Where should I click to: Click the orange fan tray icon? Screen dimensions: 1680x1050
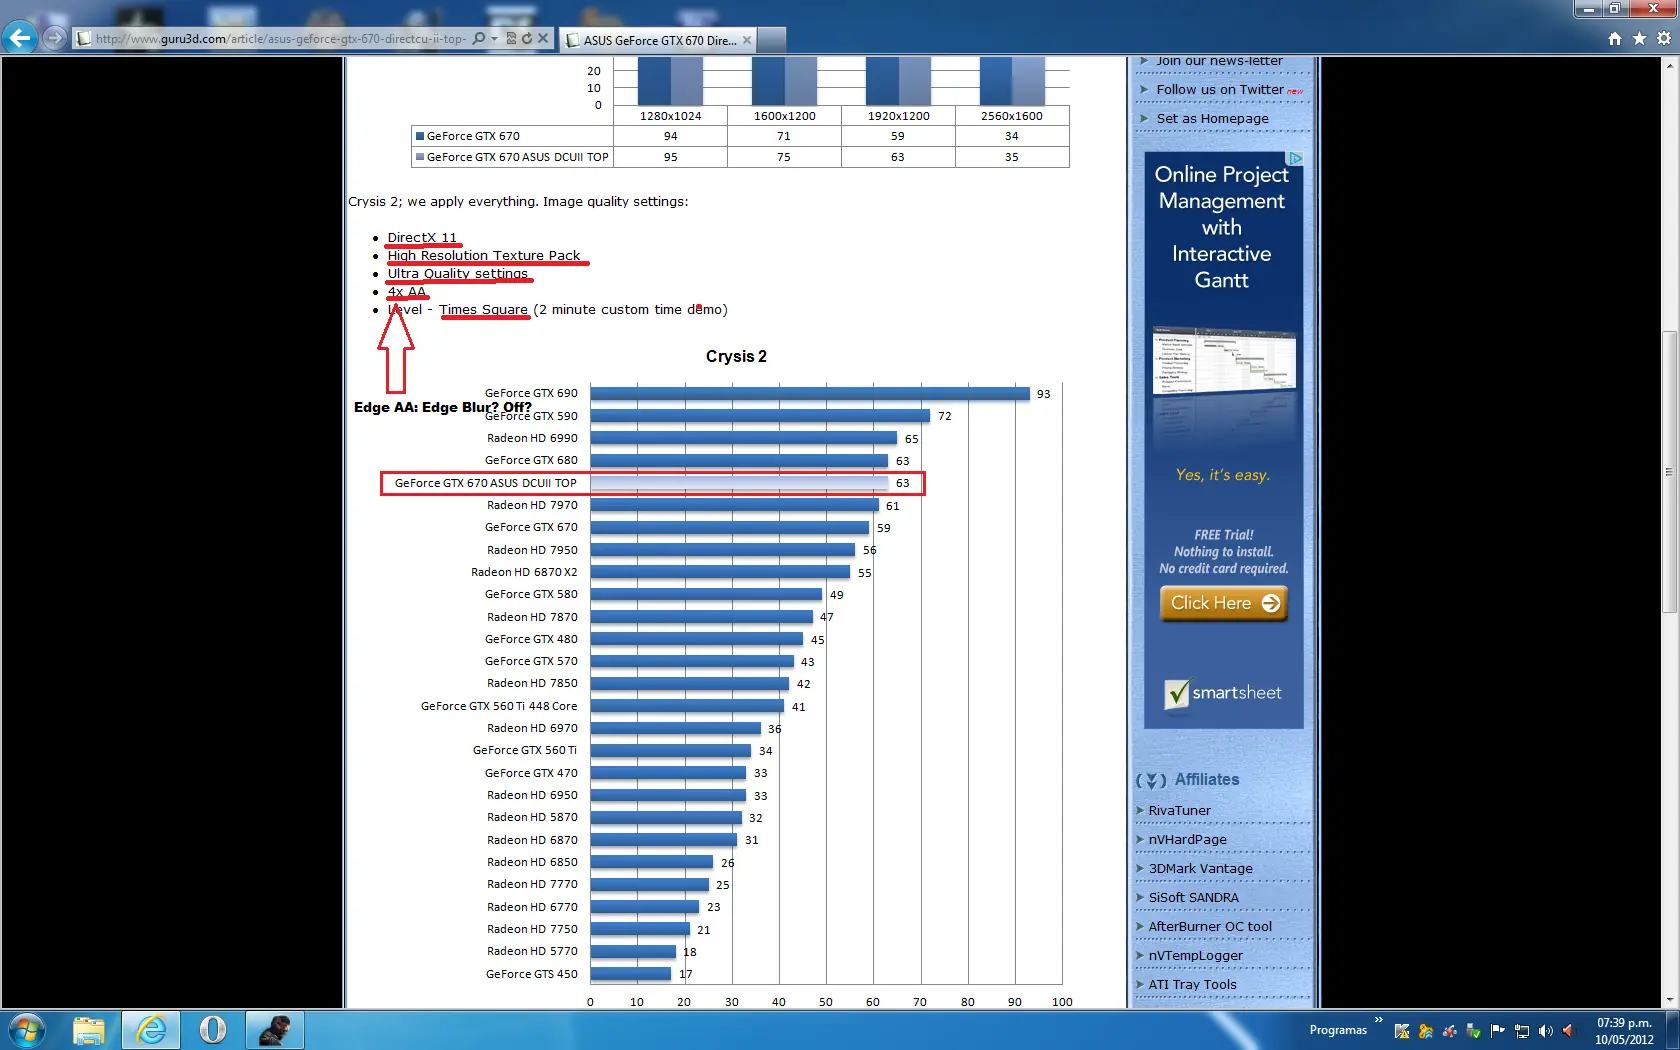(1426, 1031)
